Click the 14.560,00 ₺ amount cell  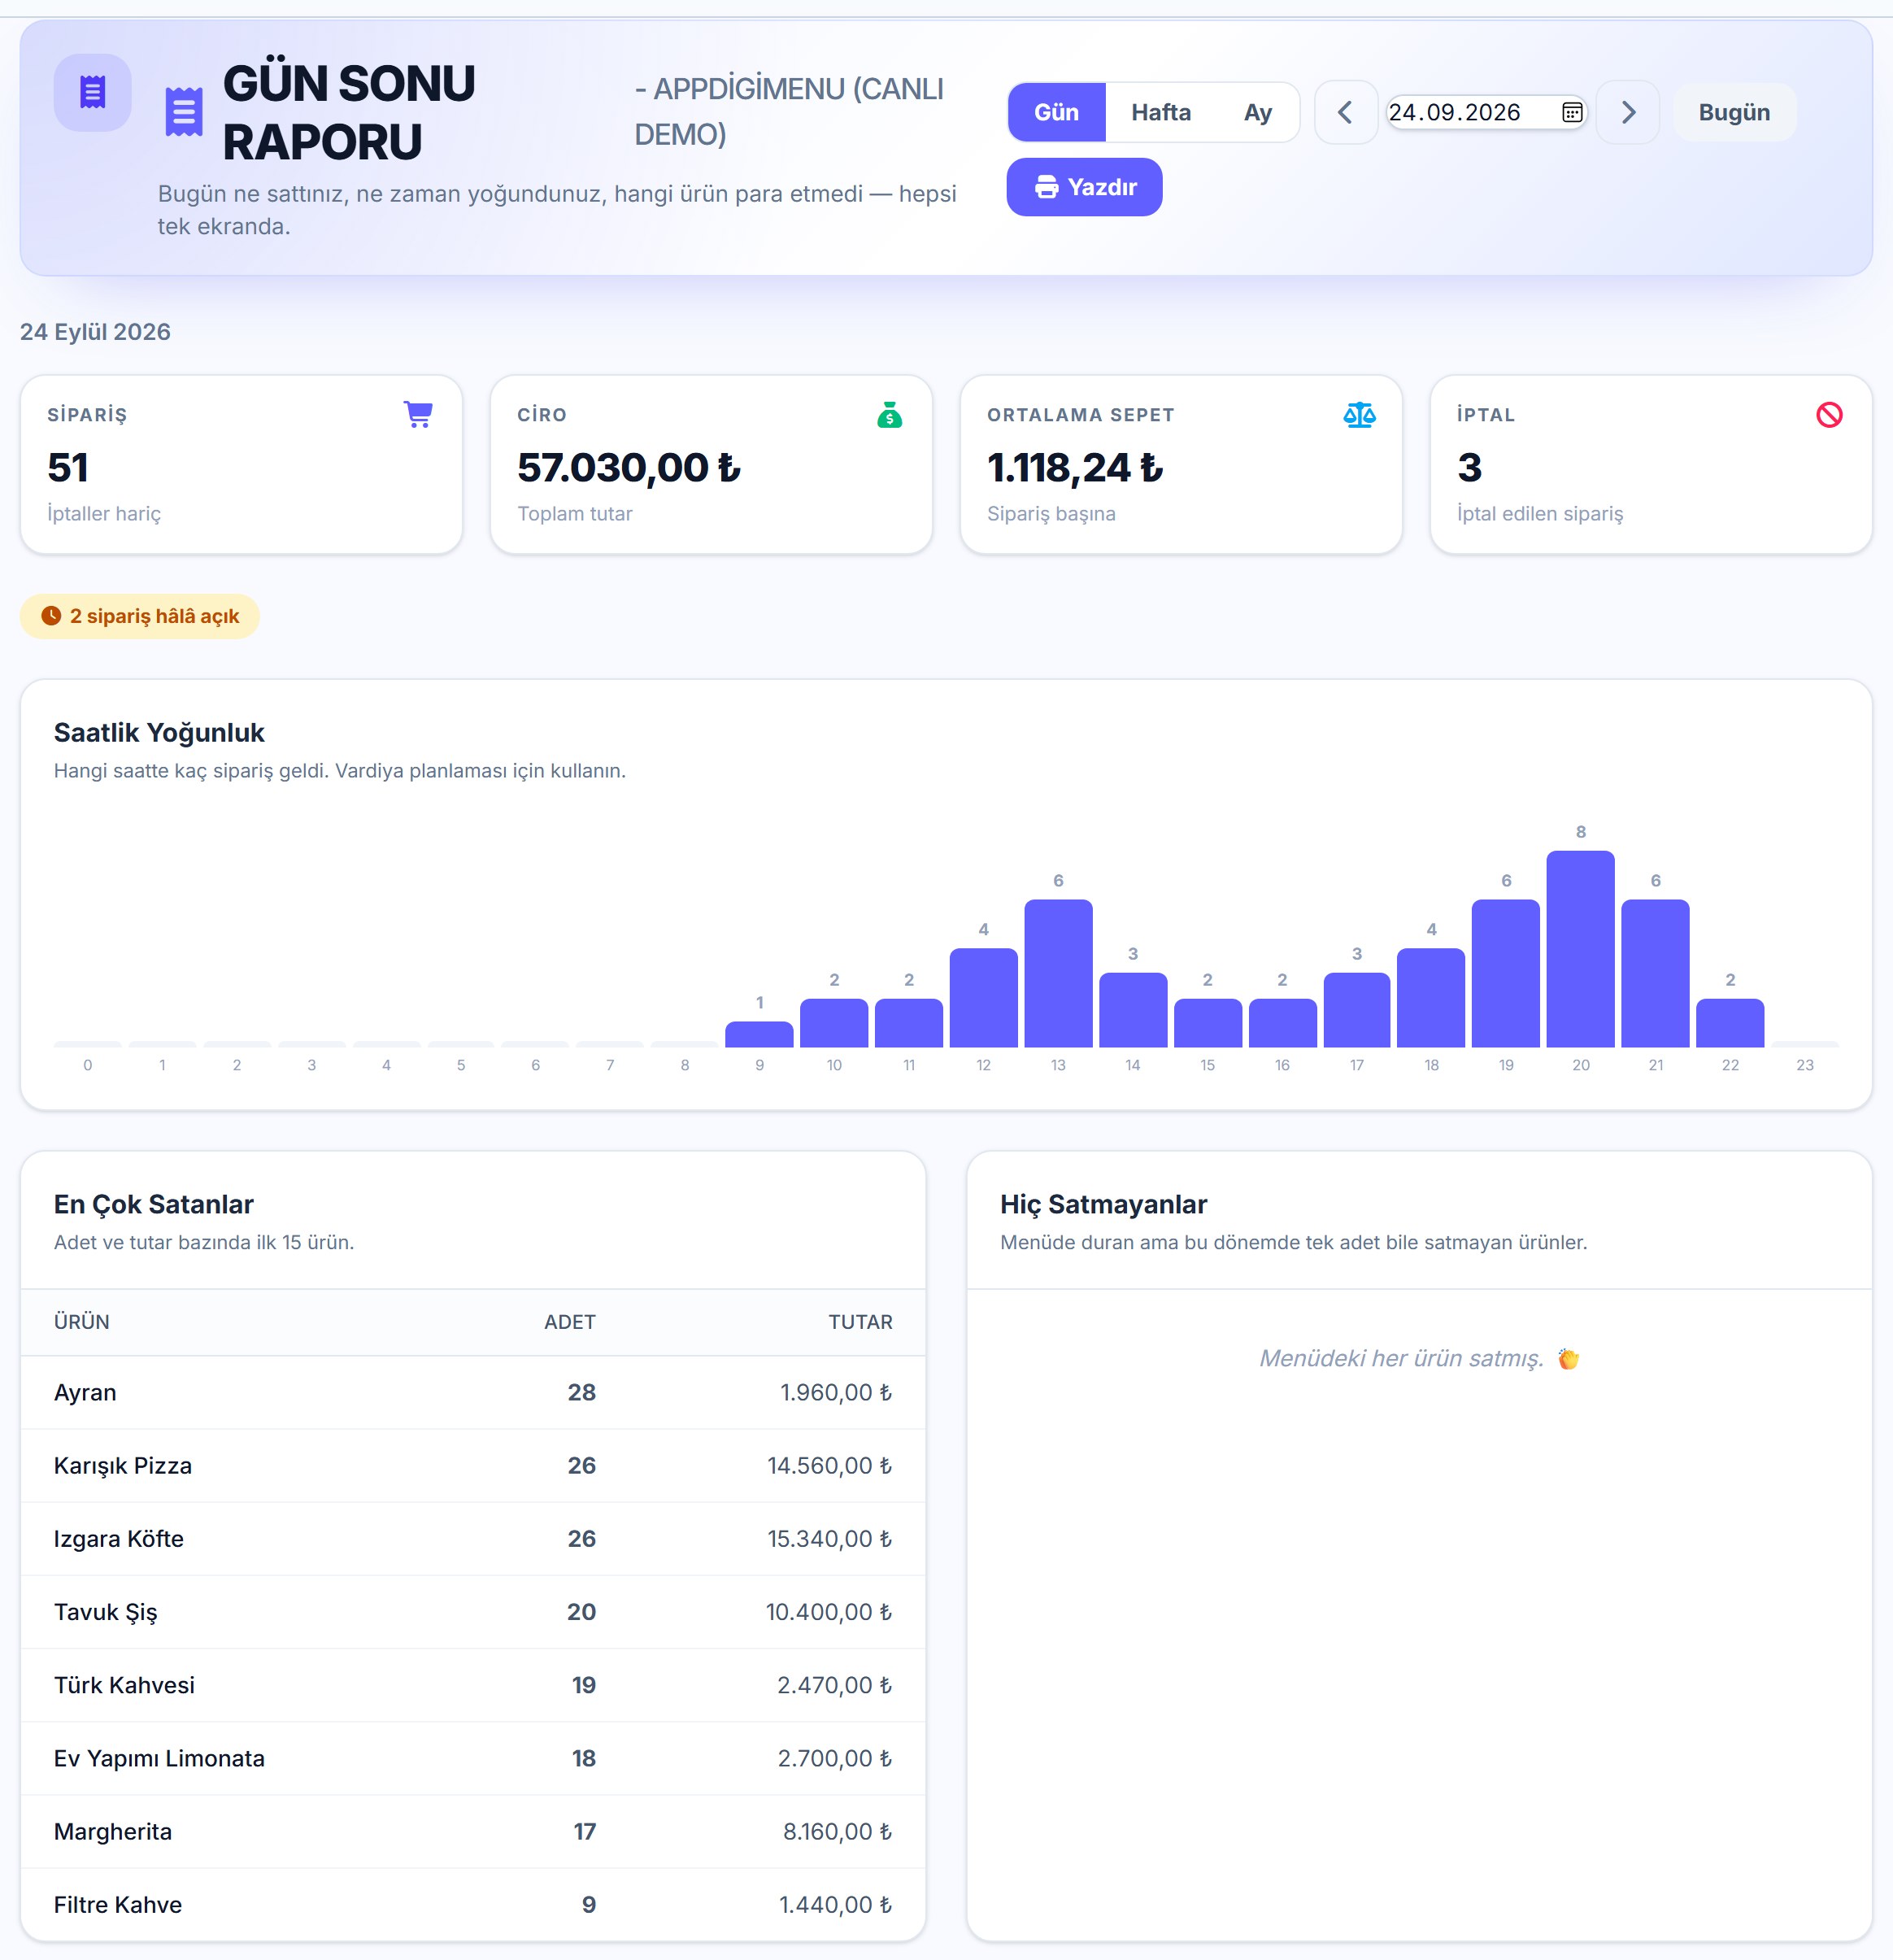tap(830, 1465)
